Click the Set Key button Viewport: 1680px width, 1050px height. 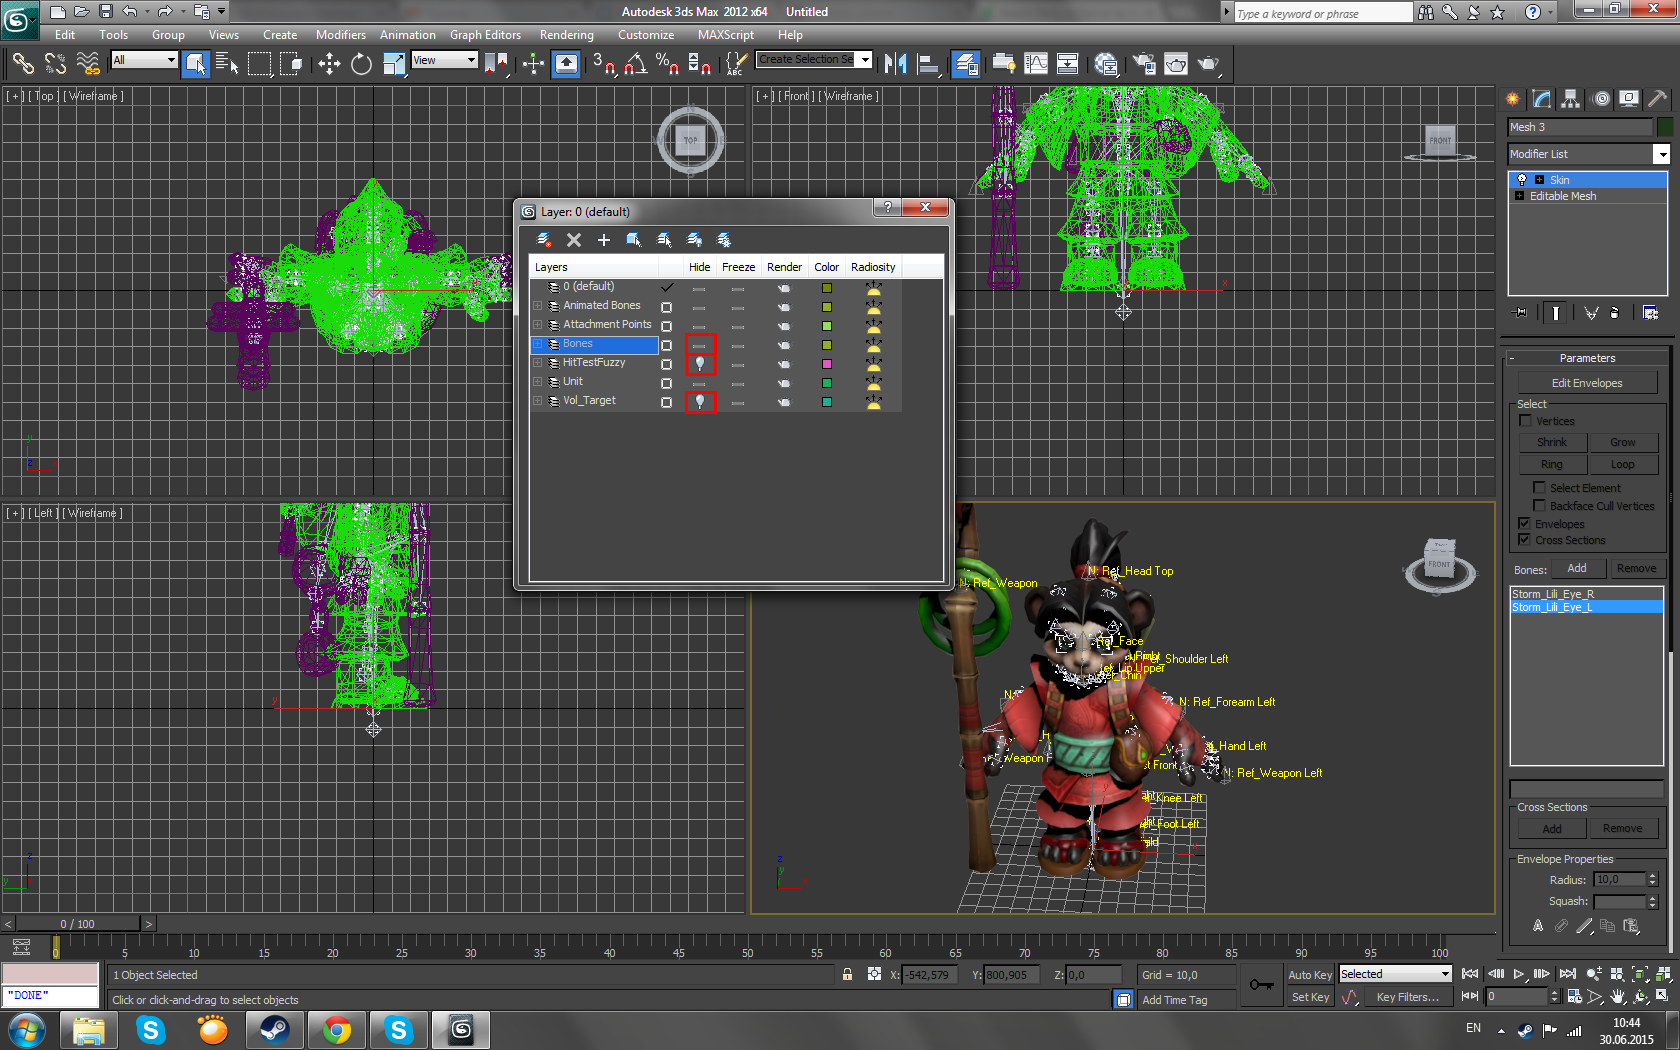tap(1310, 997)
